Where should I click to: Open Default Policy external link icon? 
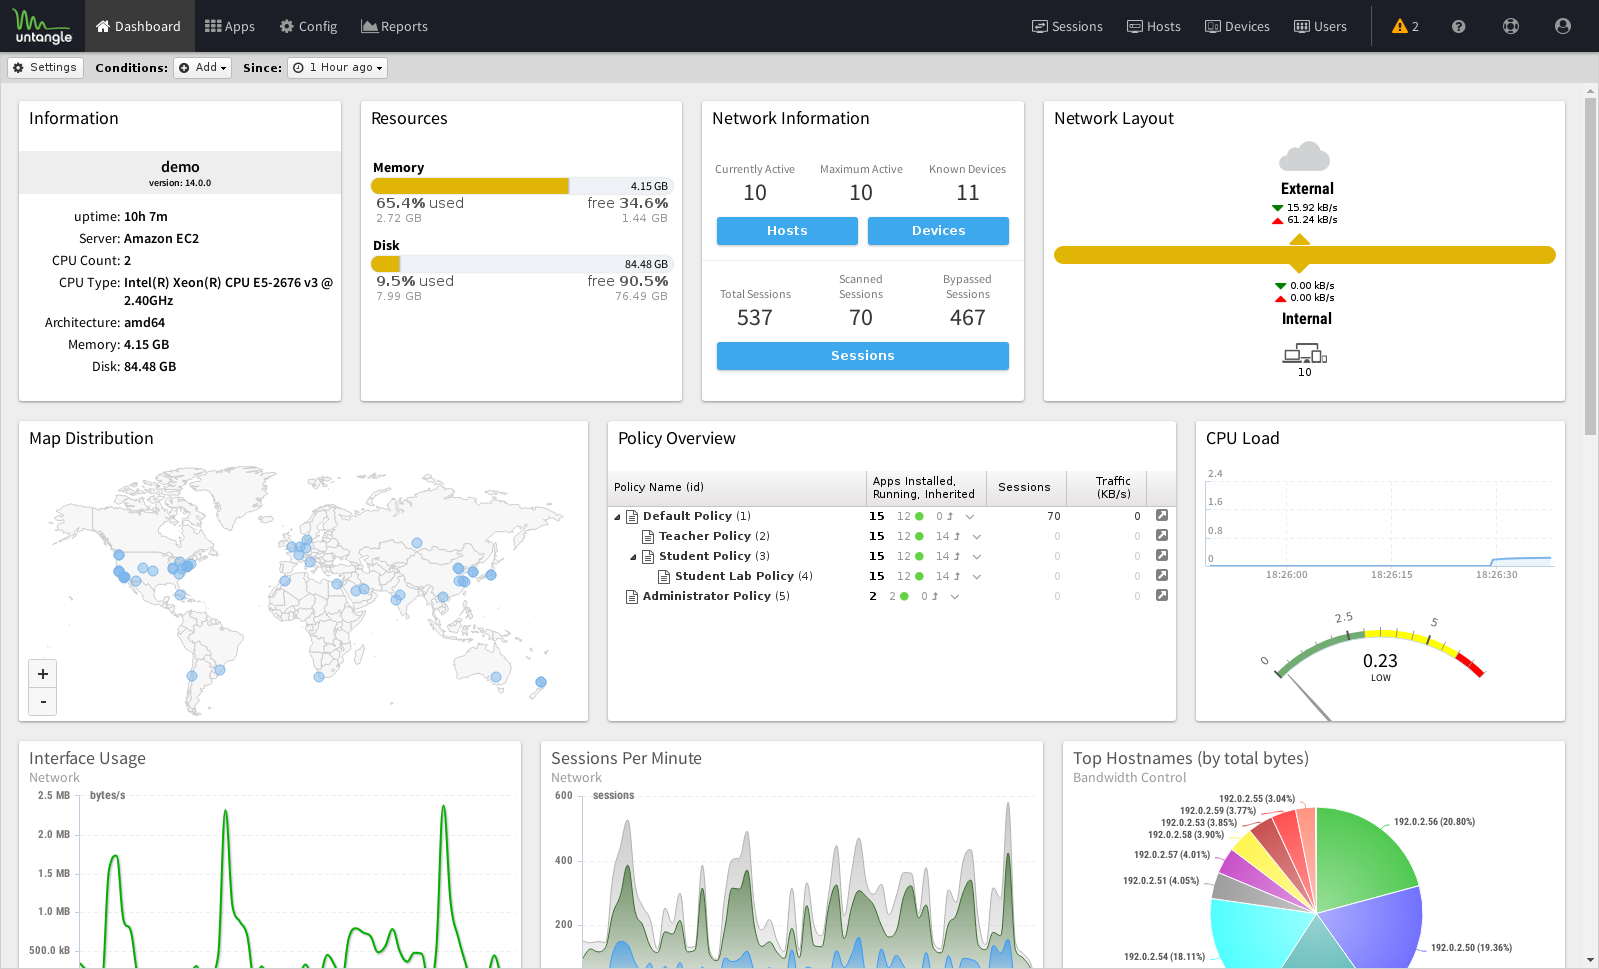click(1162, 515)
